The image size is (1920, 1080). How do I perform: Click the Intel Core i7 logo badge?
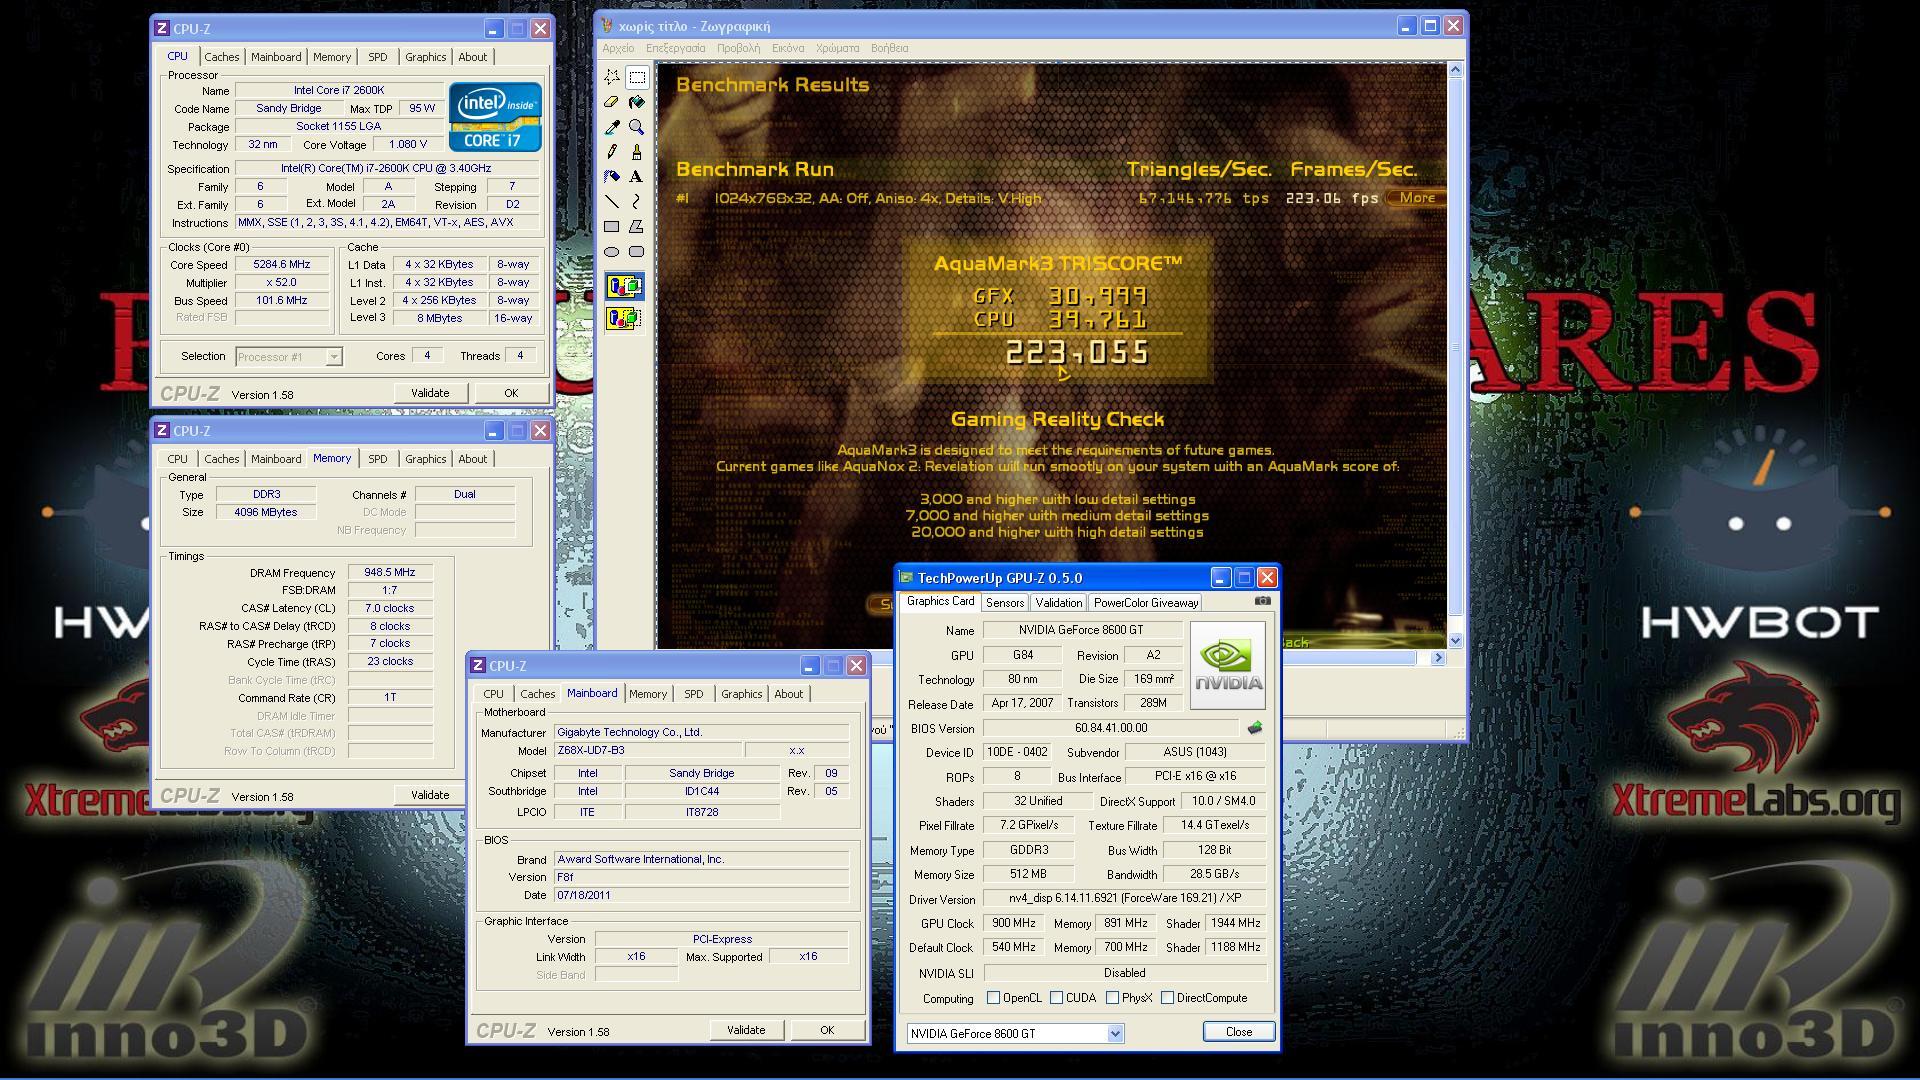pos(495,117)
